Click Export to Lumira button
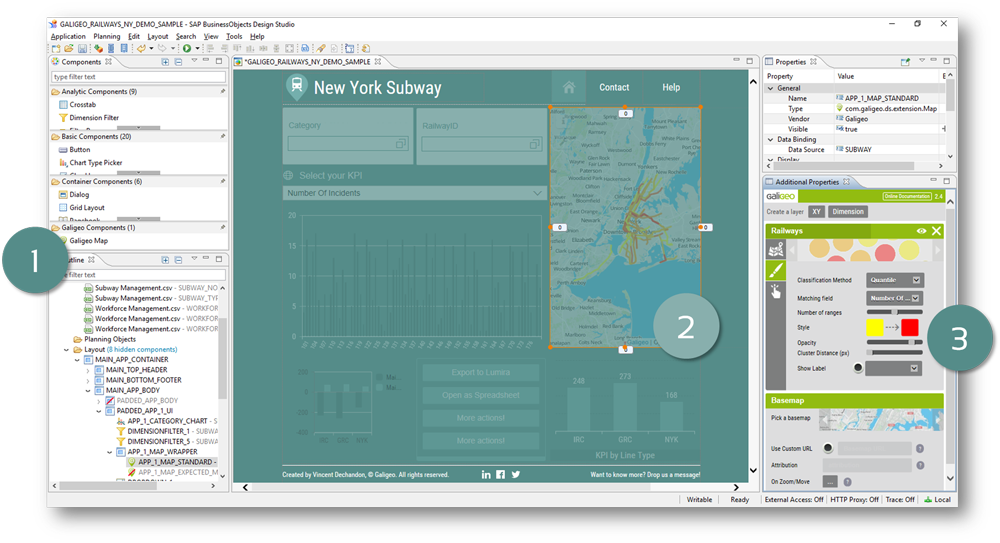 [x=481, y=373]
